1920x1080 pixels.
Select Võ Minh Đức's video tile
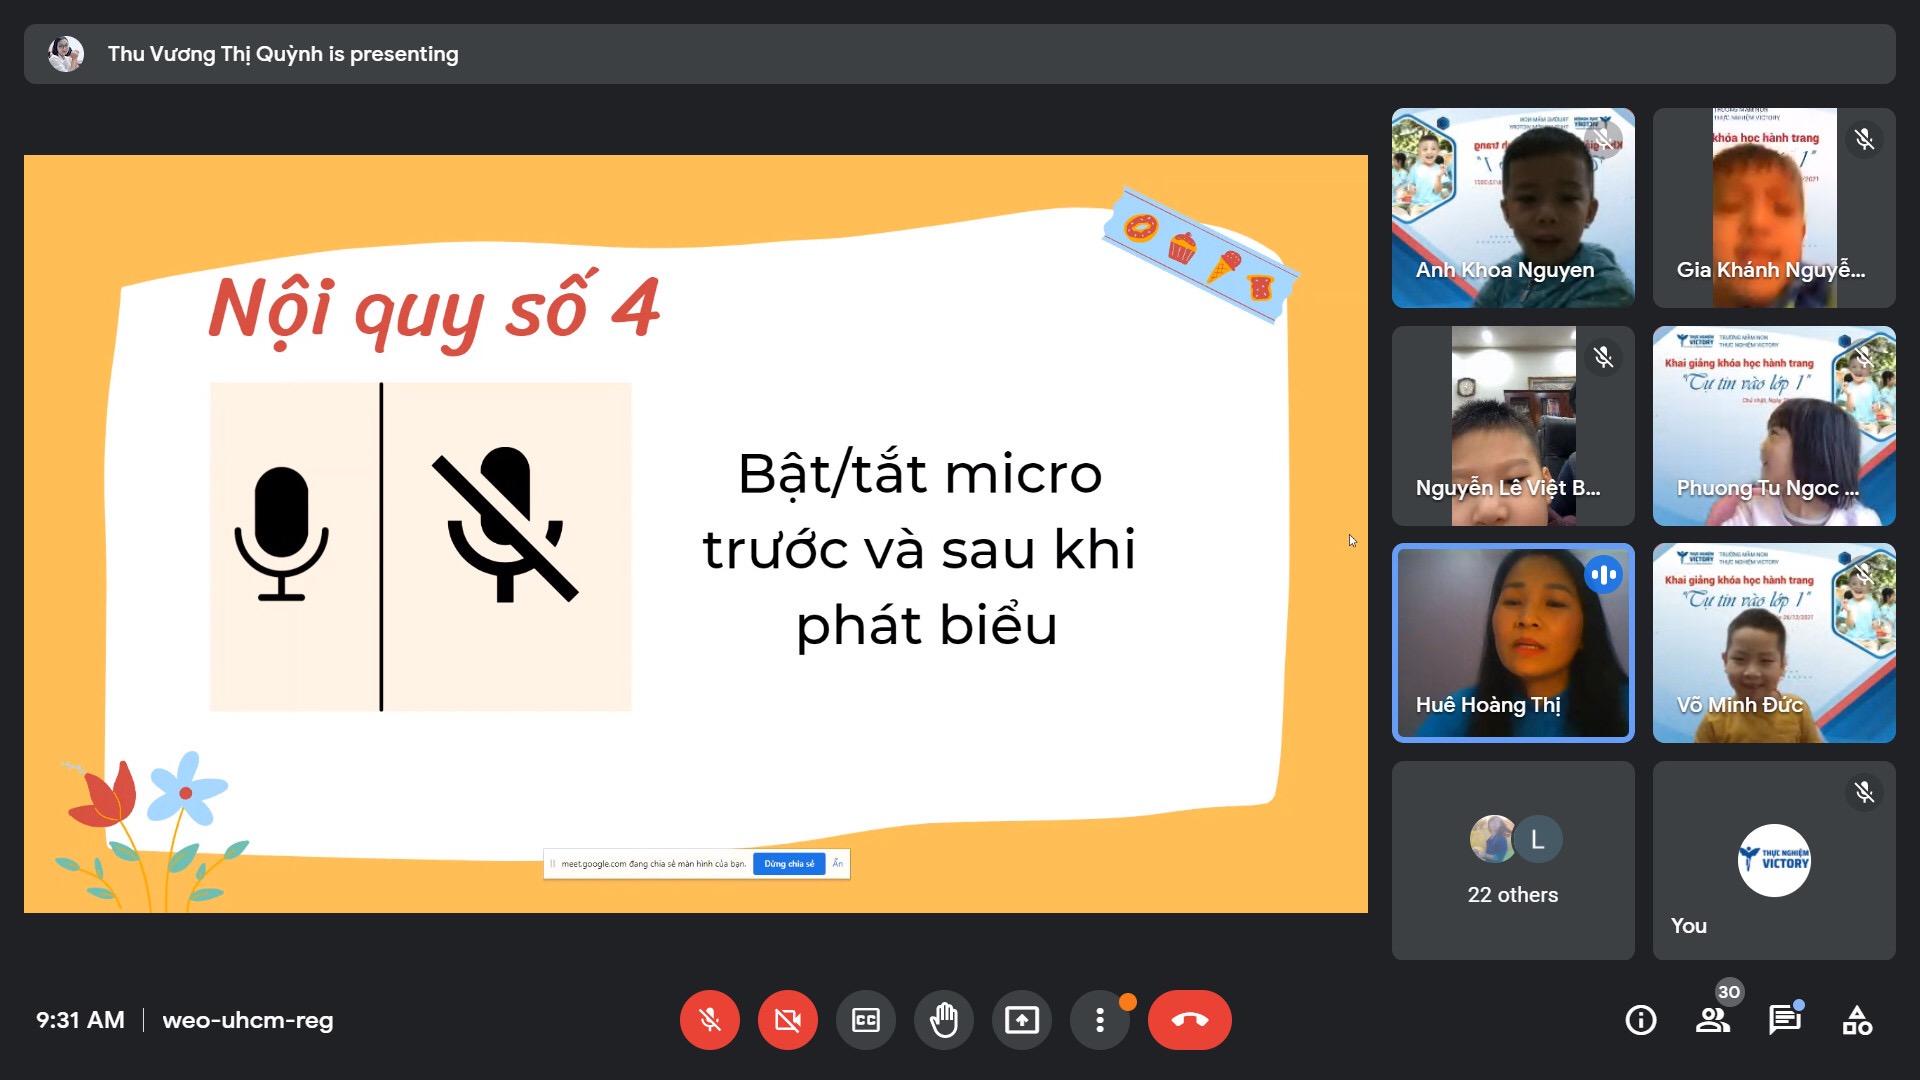click(x=1773, y=643)
